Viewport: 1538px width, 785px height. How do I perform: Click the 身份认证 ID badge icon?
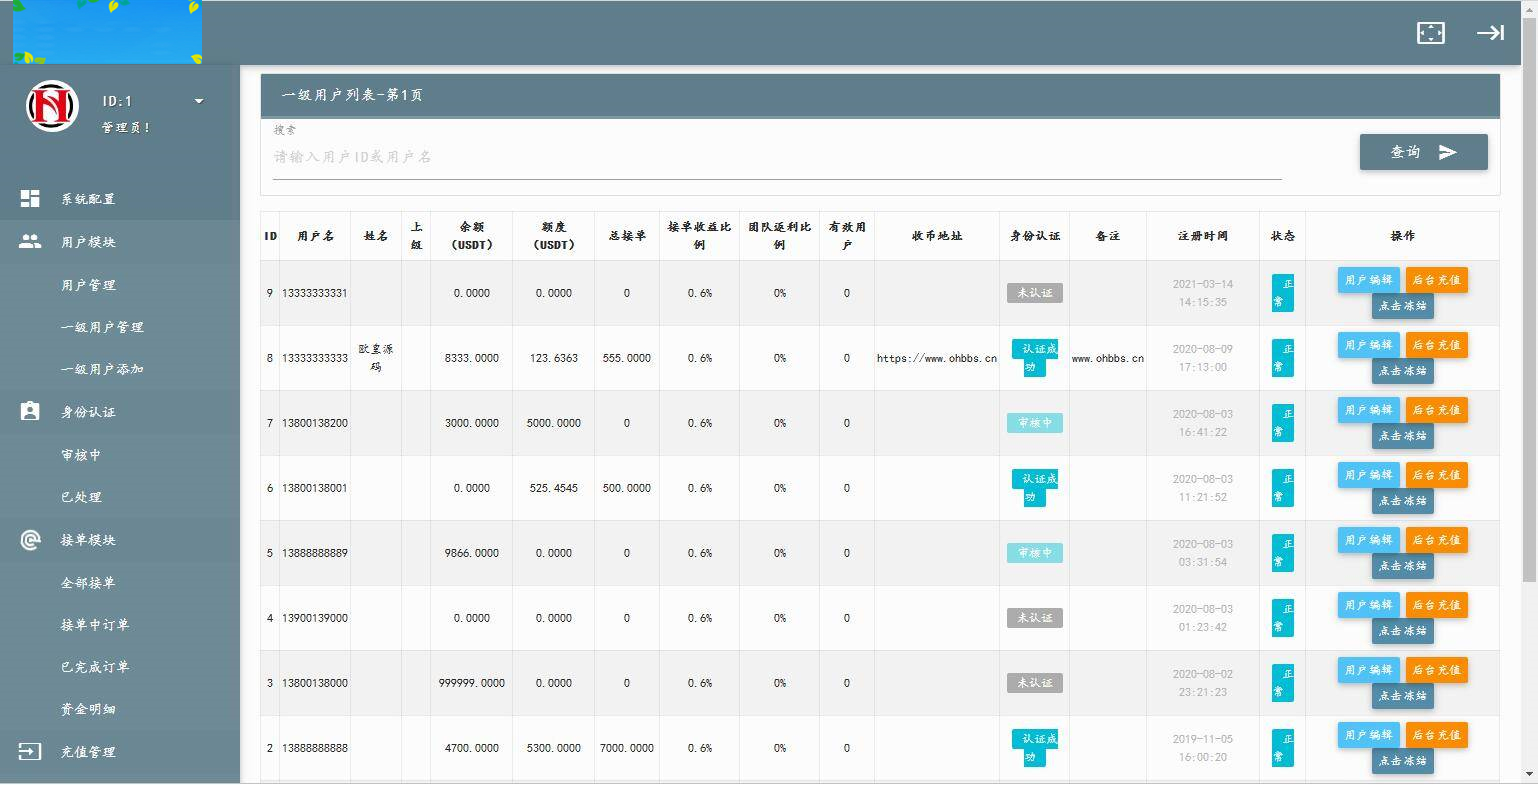(x=30, y=412)
